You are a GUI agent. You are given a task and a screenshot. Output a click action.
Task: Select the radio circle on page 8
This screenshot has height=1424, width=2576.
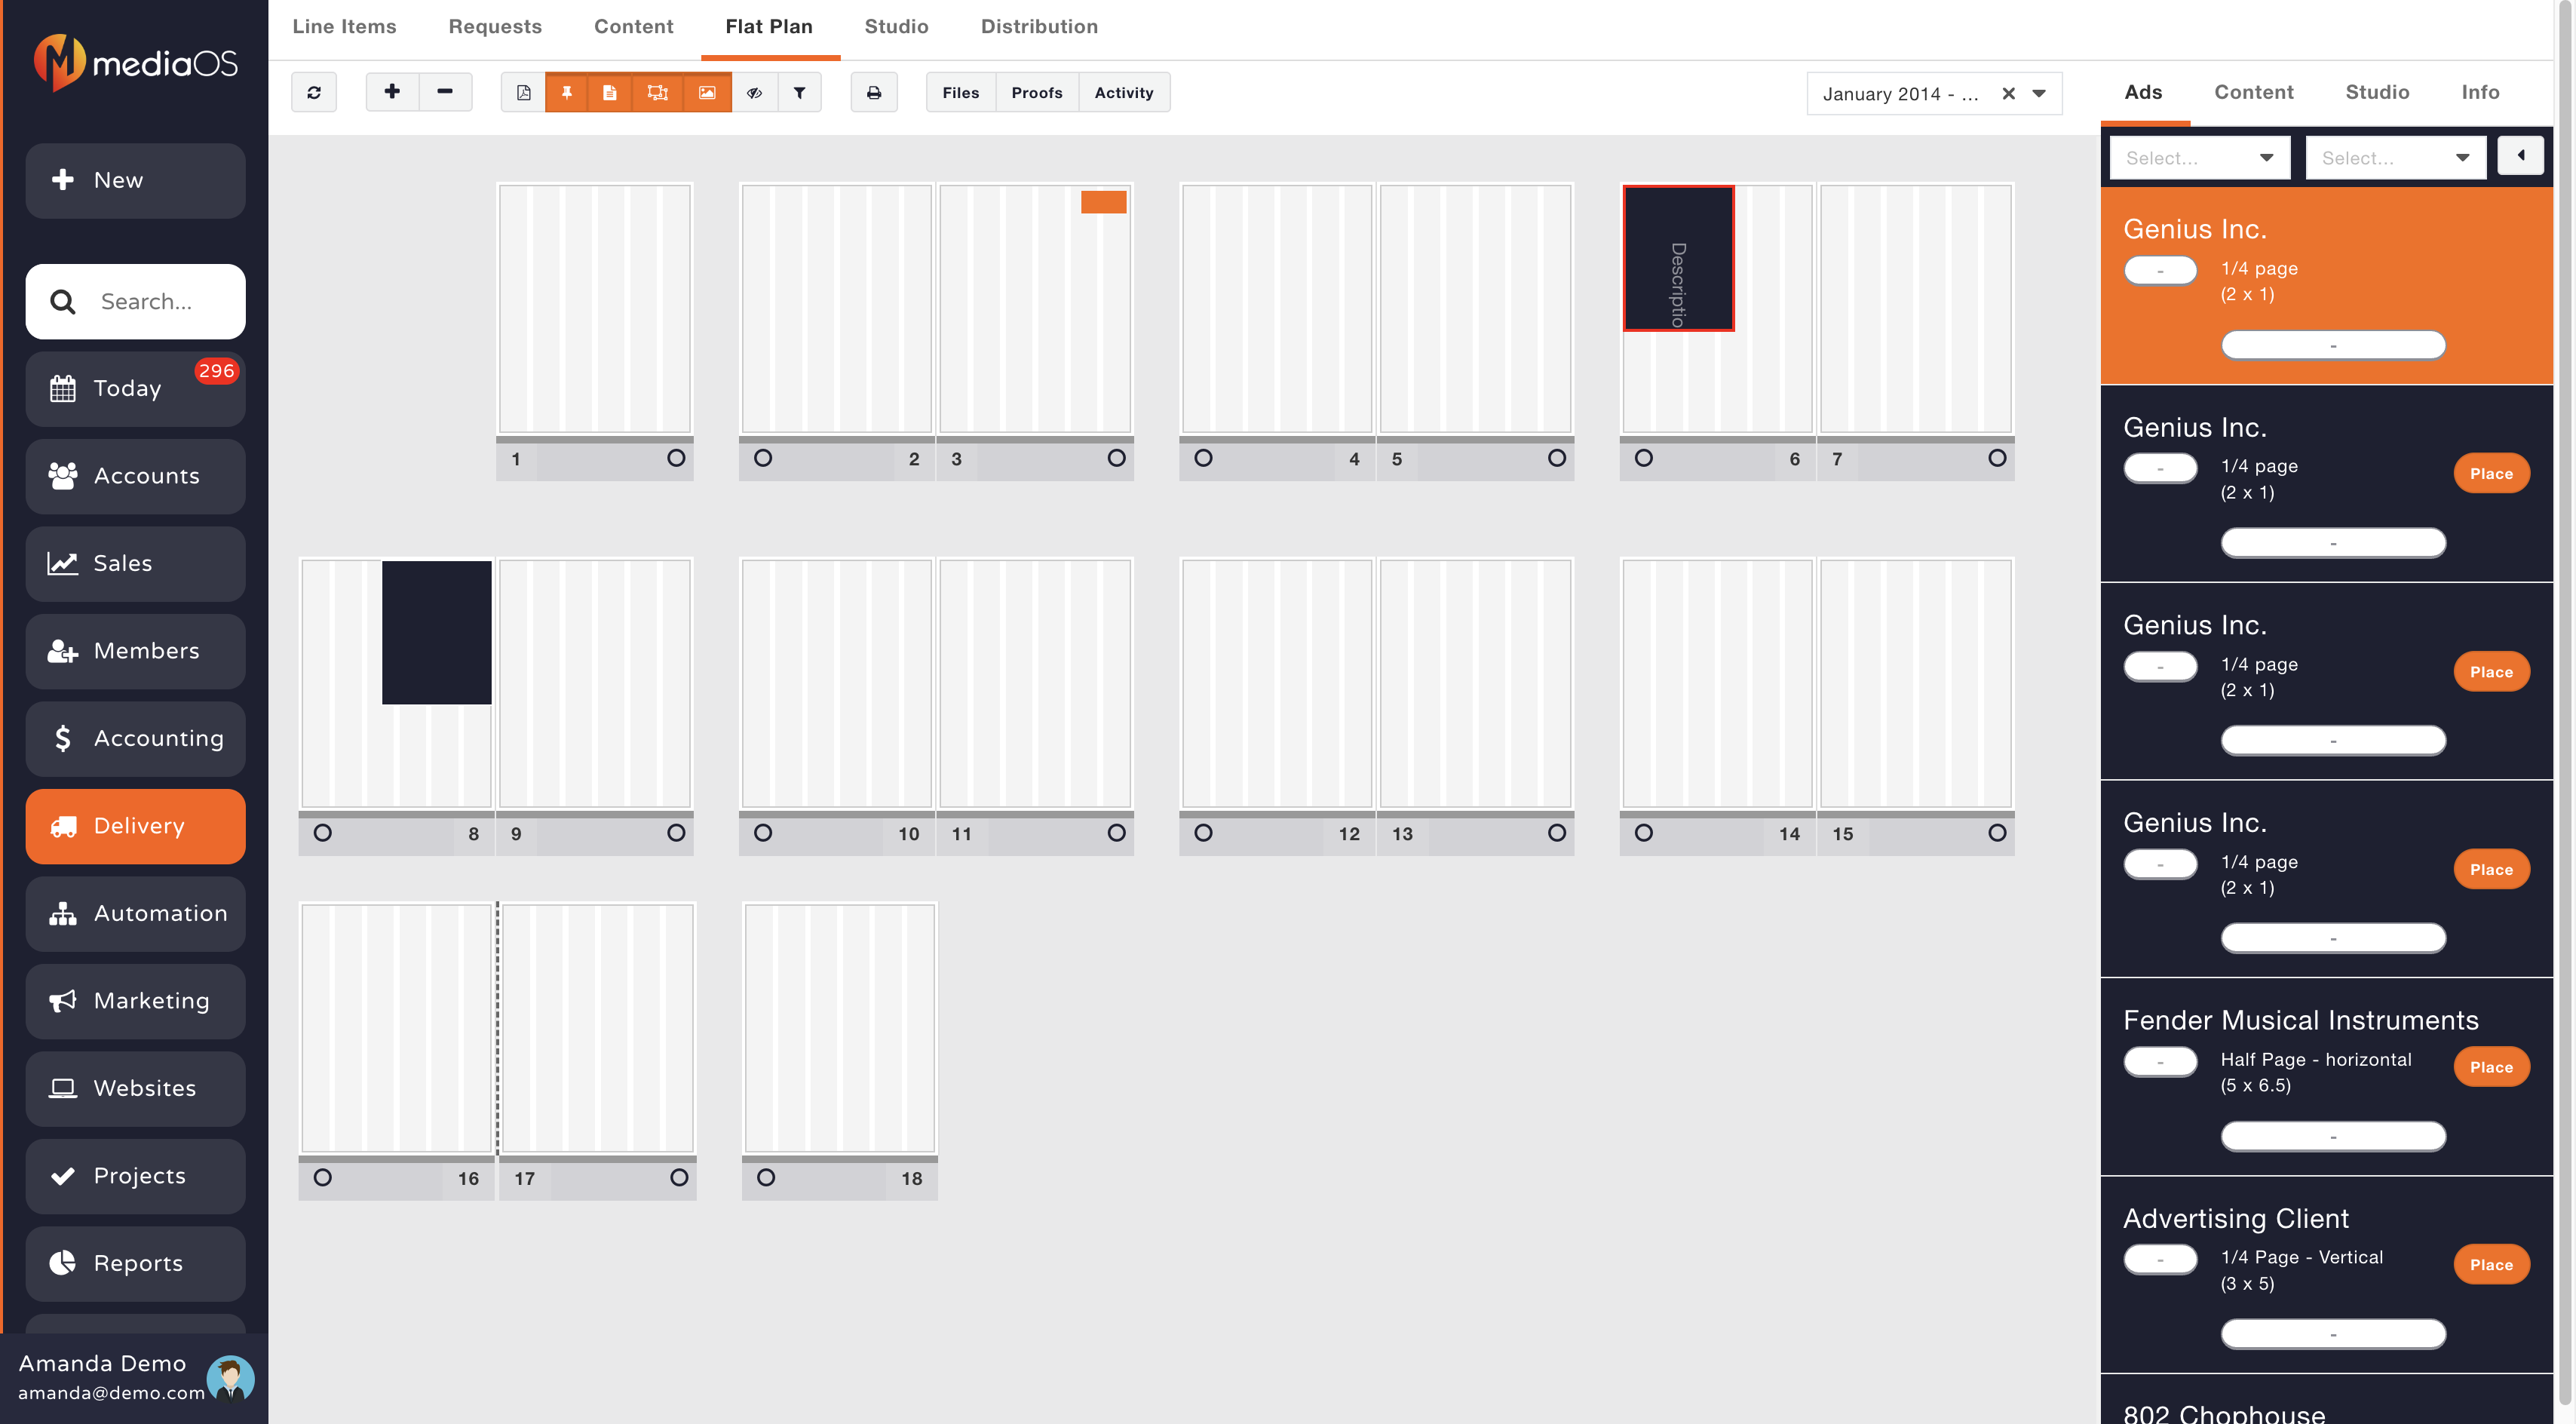tap(323, 833)
